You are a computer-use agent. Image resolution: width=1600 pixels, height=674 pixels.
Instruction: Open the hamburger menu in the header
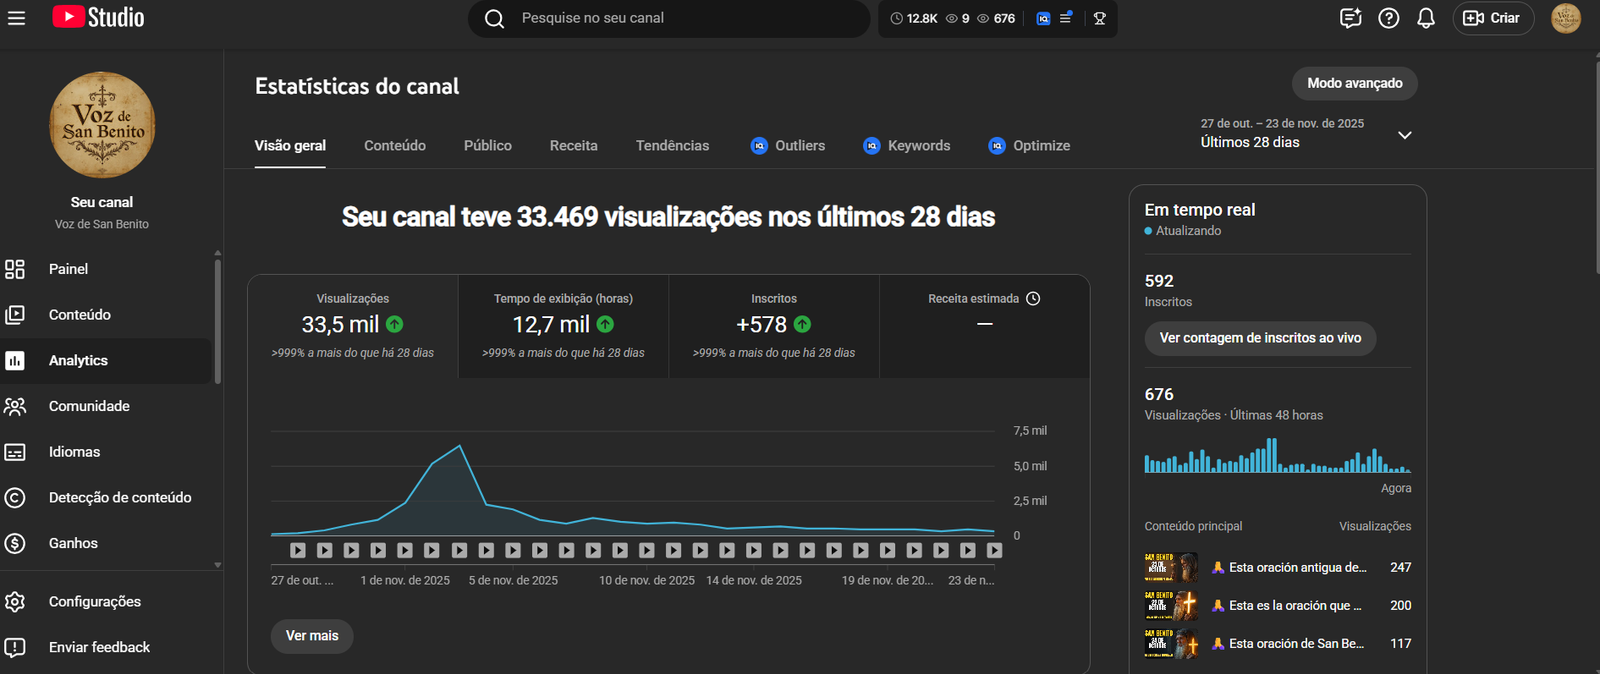point(16,18)
